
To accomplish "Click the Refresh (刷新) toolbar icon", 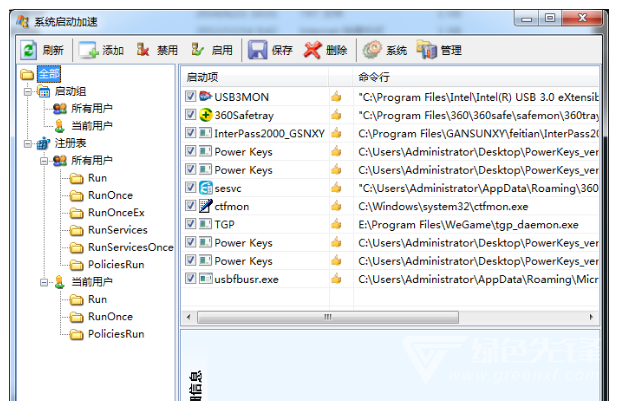I will (x=28, y=50).
